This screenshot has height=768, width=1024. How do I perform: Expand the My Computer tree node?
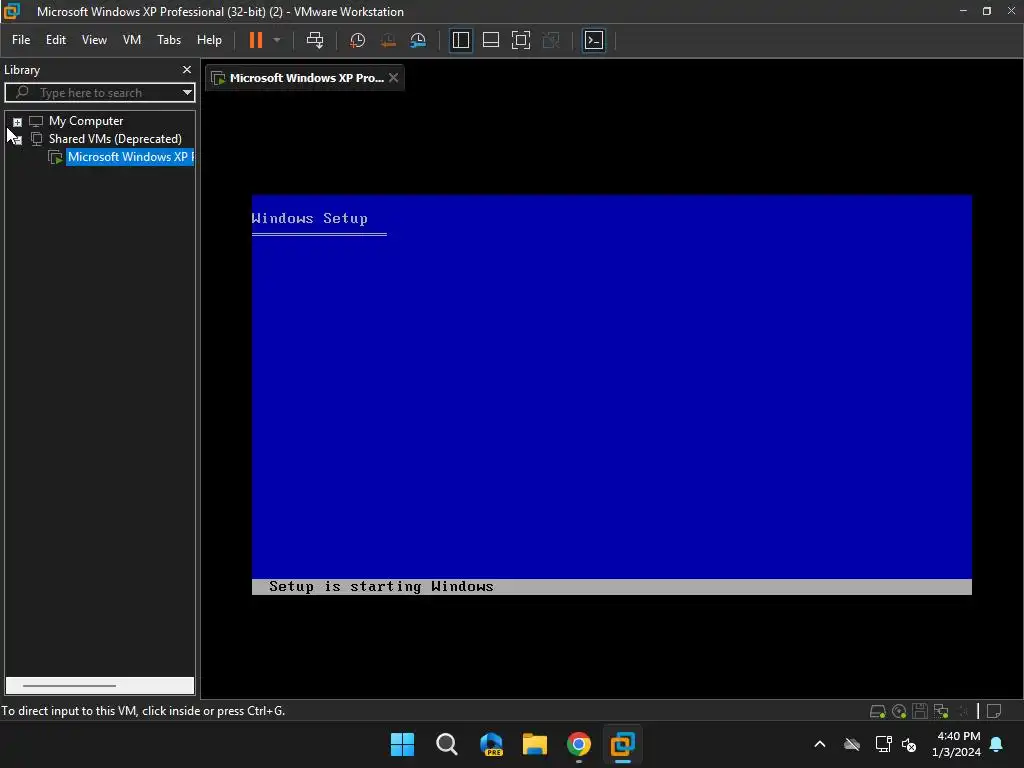pyautogui.click(x=18, y=121)
